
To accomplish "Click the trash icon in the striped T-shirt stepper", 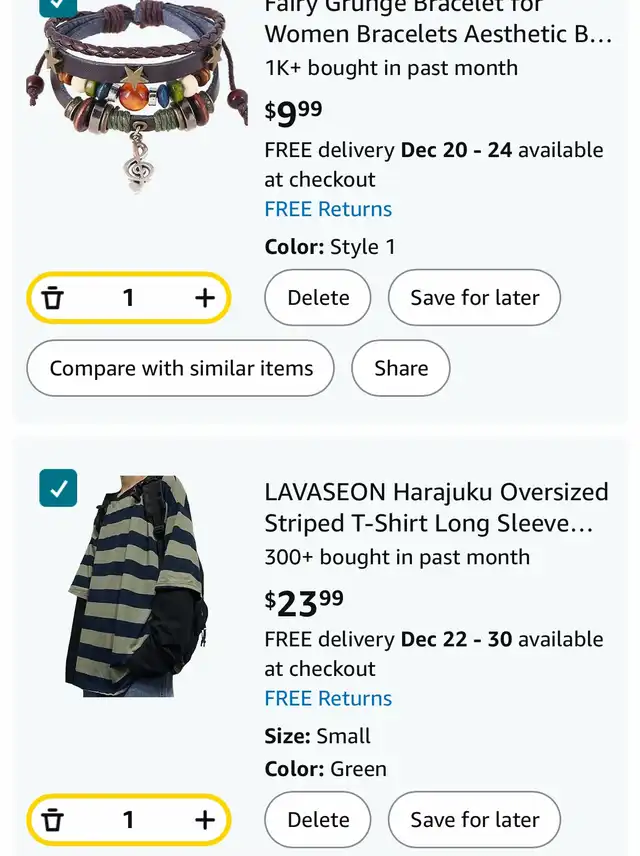I will 53,820.
